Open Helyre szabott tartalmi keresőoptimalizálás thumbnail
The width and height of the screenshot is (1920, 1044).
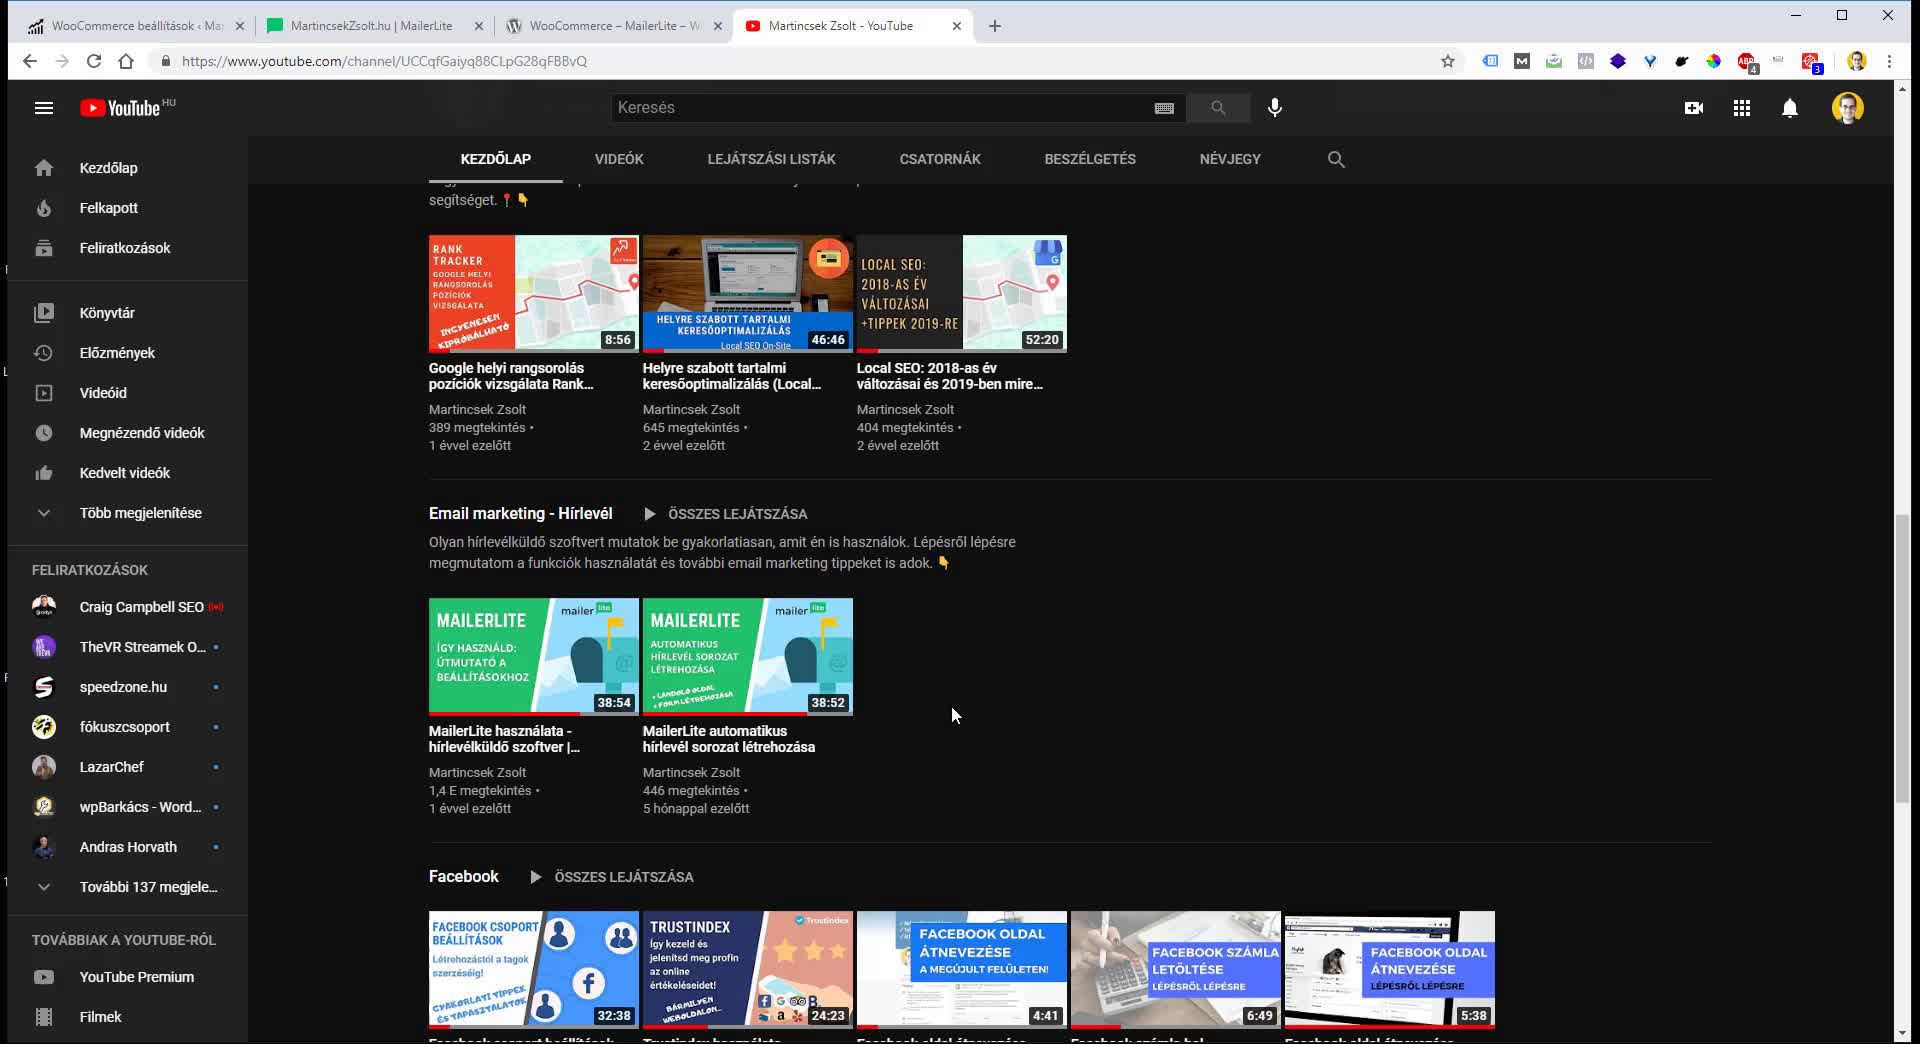[x=748, y=294]
